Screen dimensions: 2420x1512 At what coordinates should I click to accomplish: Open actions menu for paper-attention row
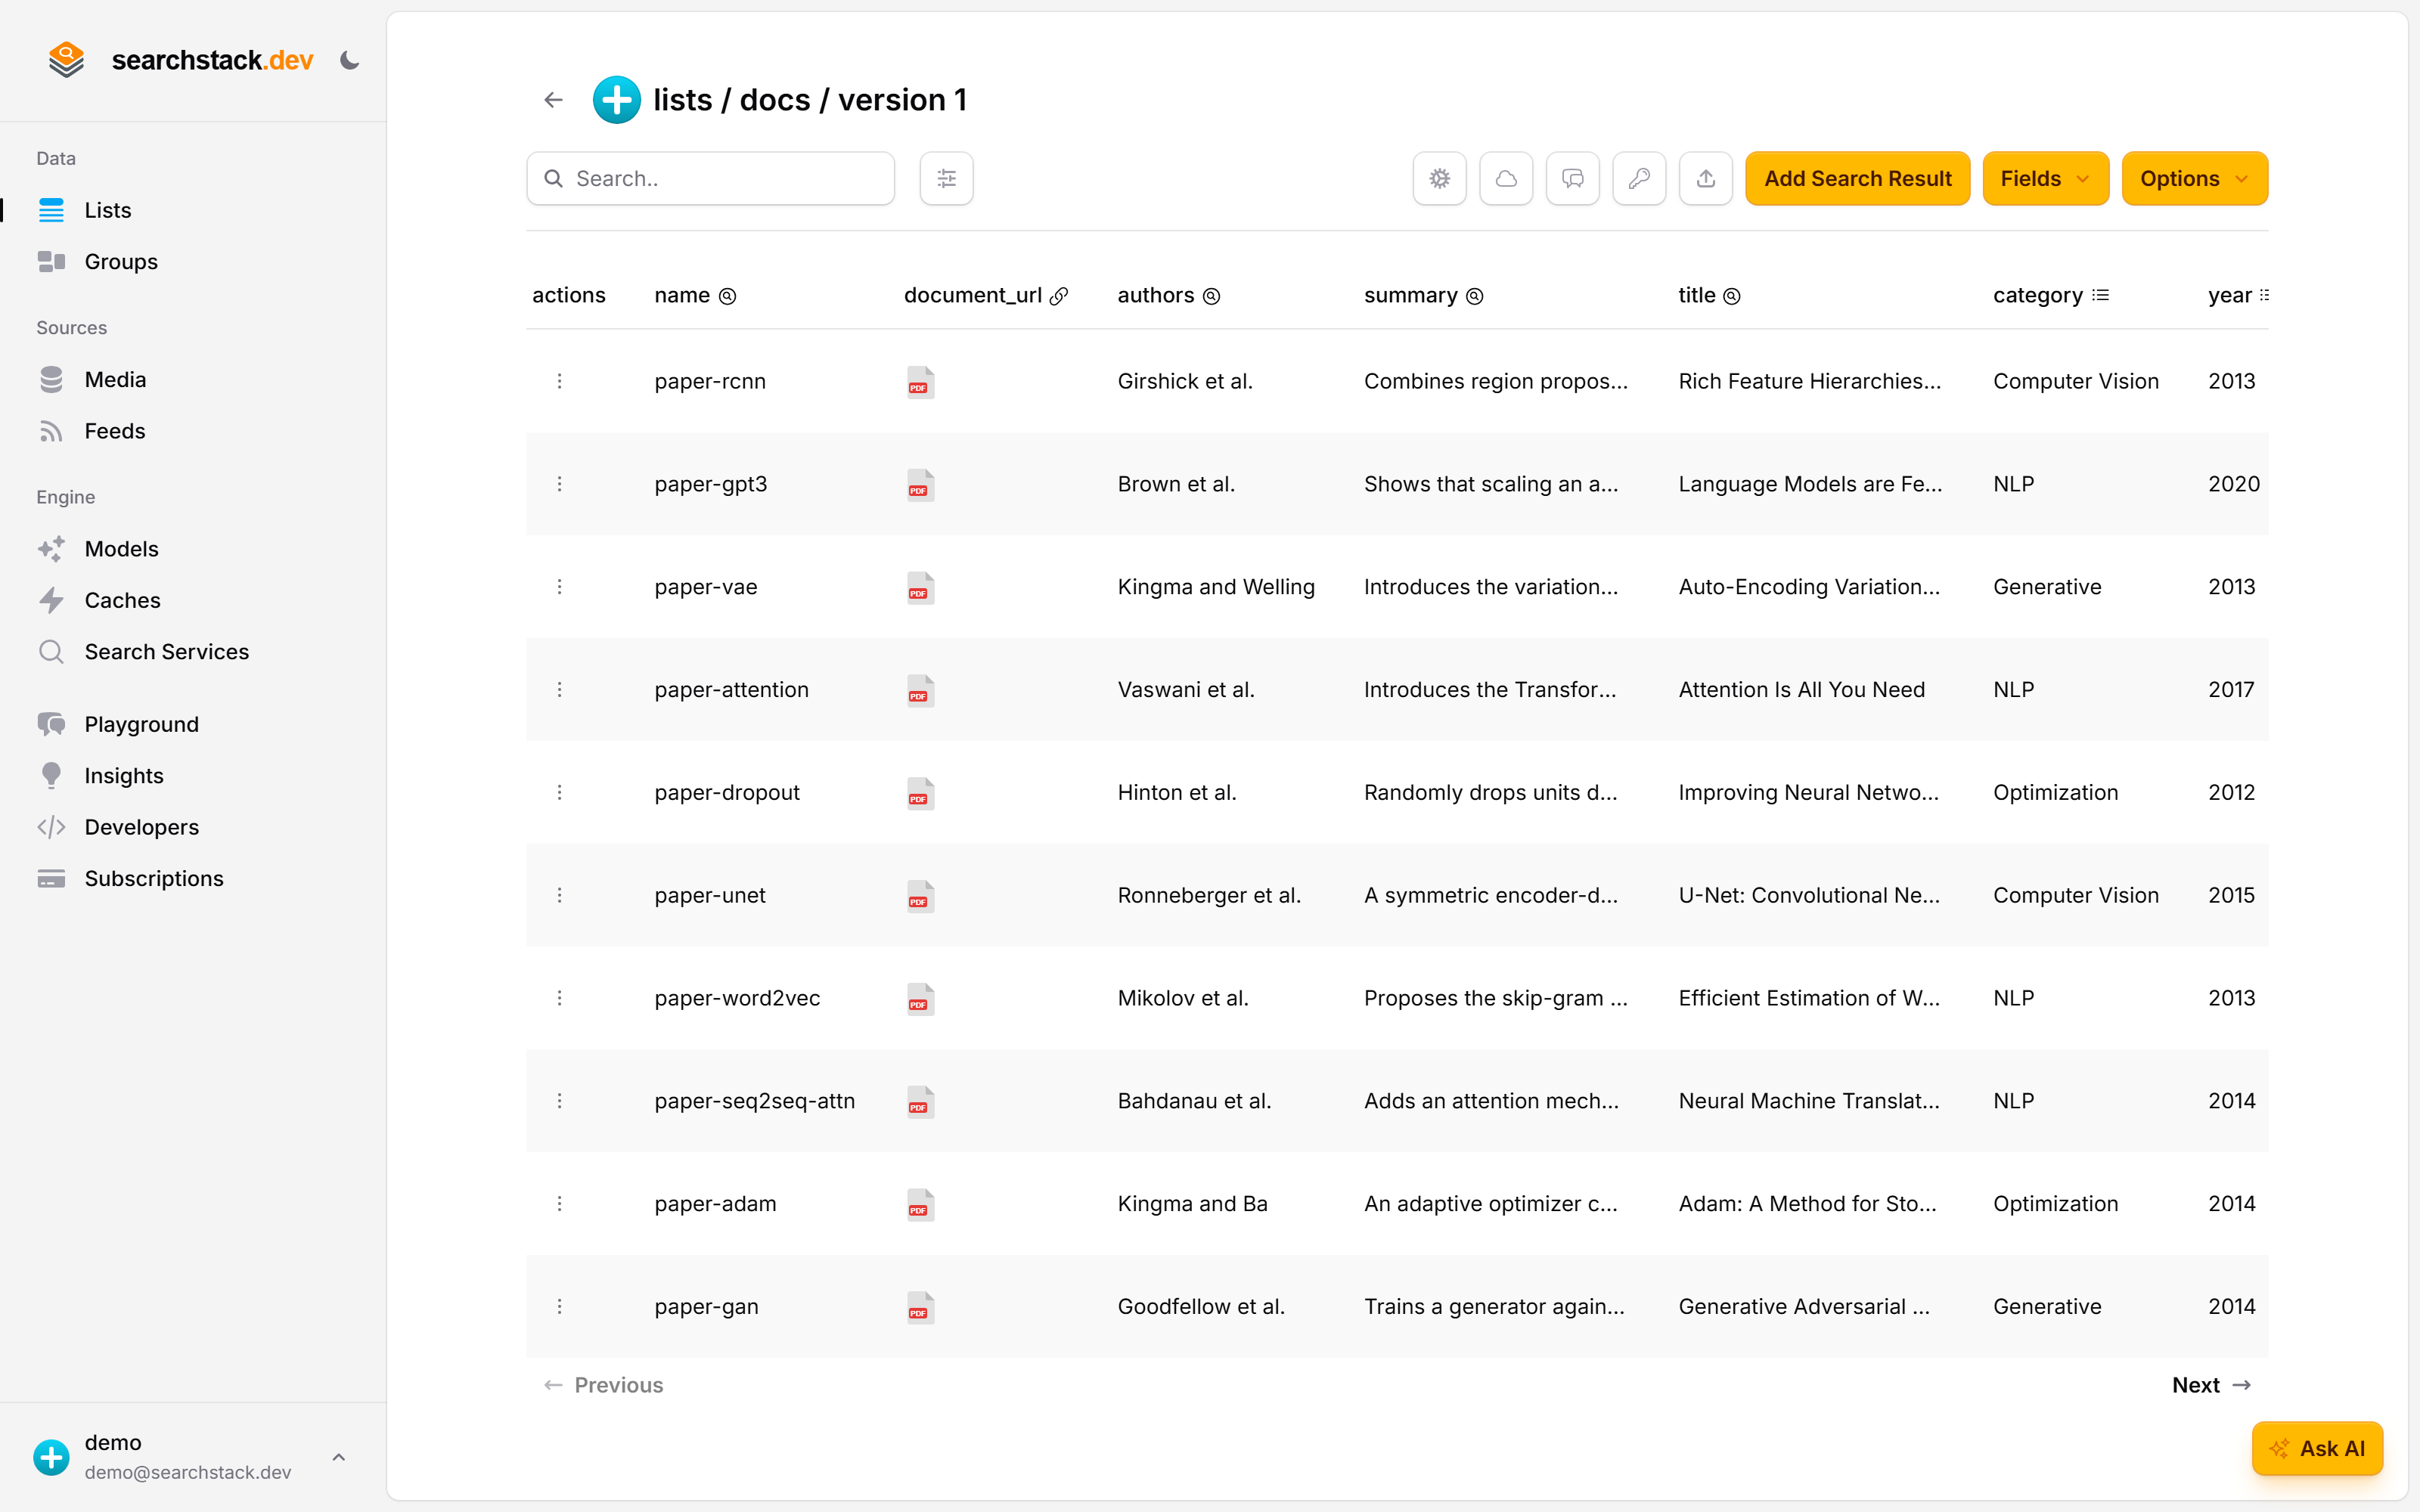click(559, 690)
